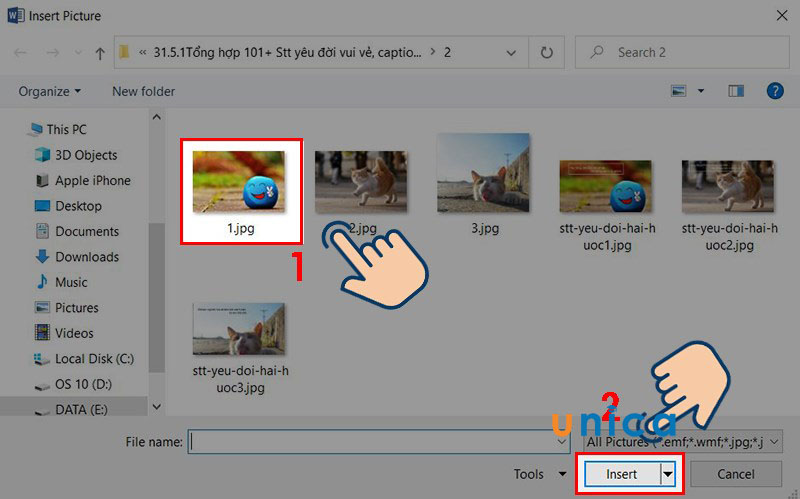Viewport: 800px width, 499px height.
Task: Click the breadcrumb separator chevron before '2'
Action: pos(433,52)
